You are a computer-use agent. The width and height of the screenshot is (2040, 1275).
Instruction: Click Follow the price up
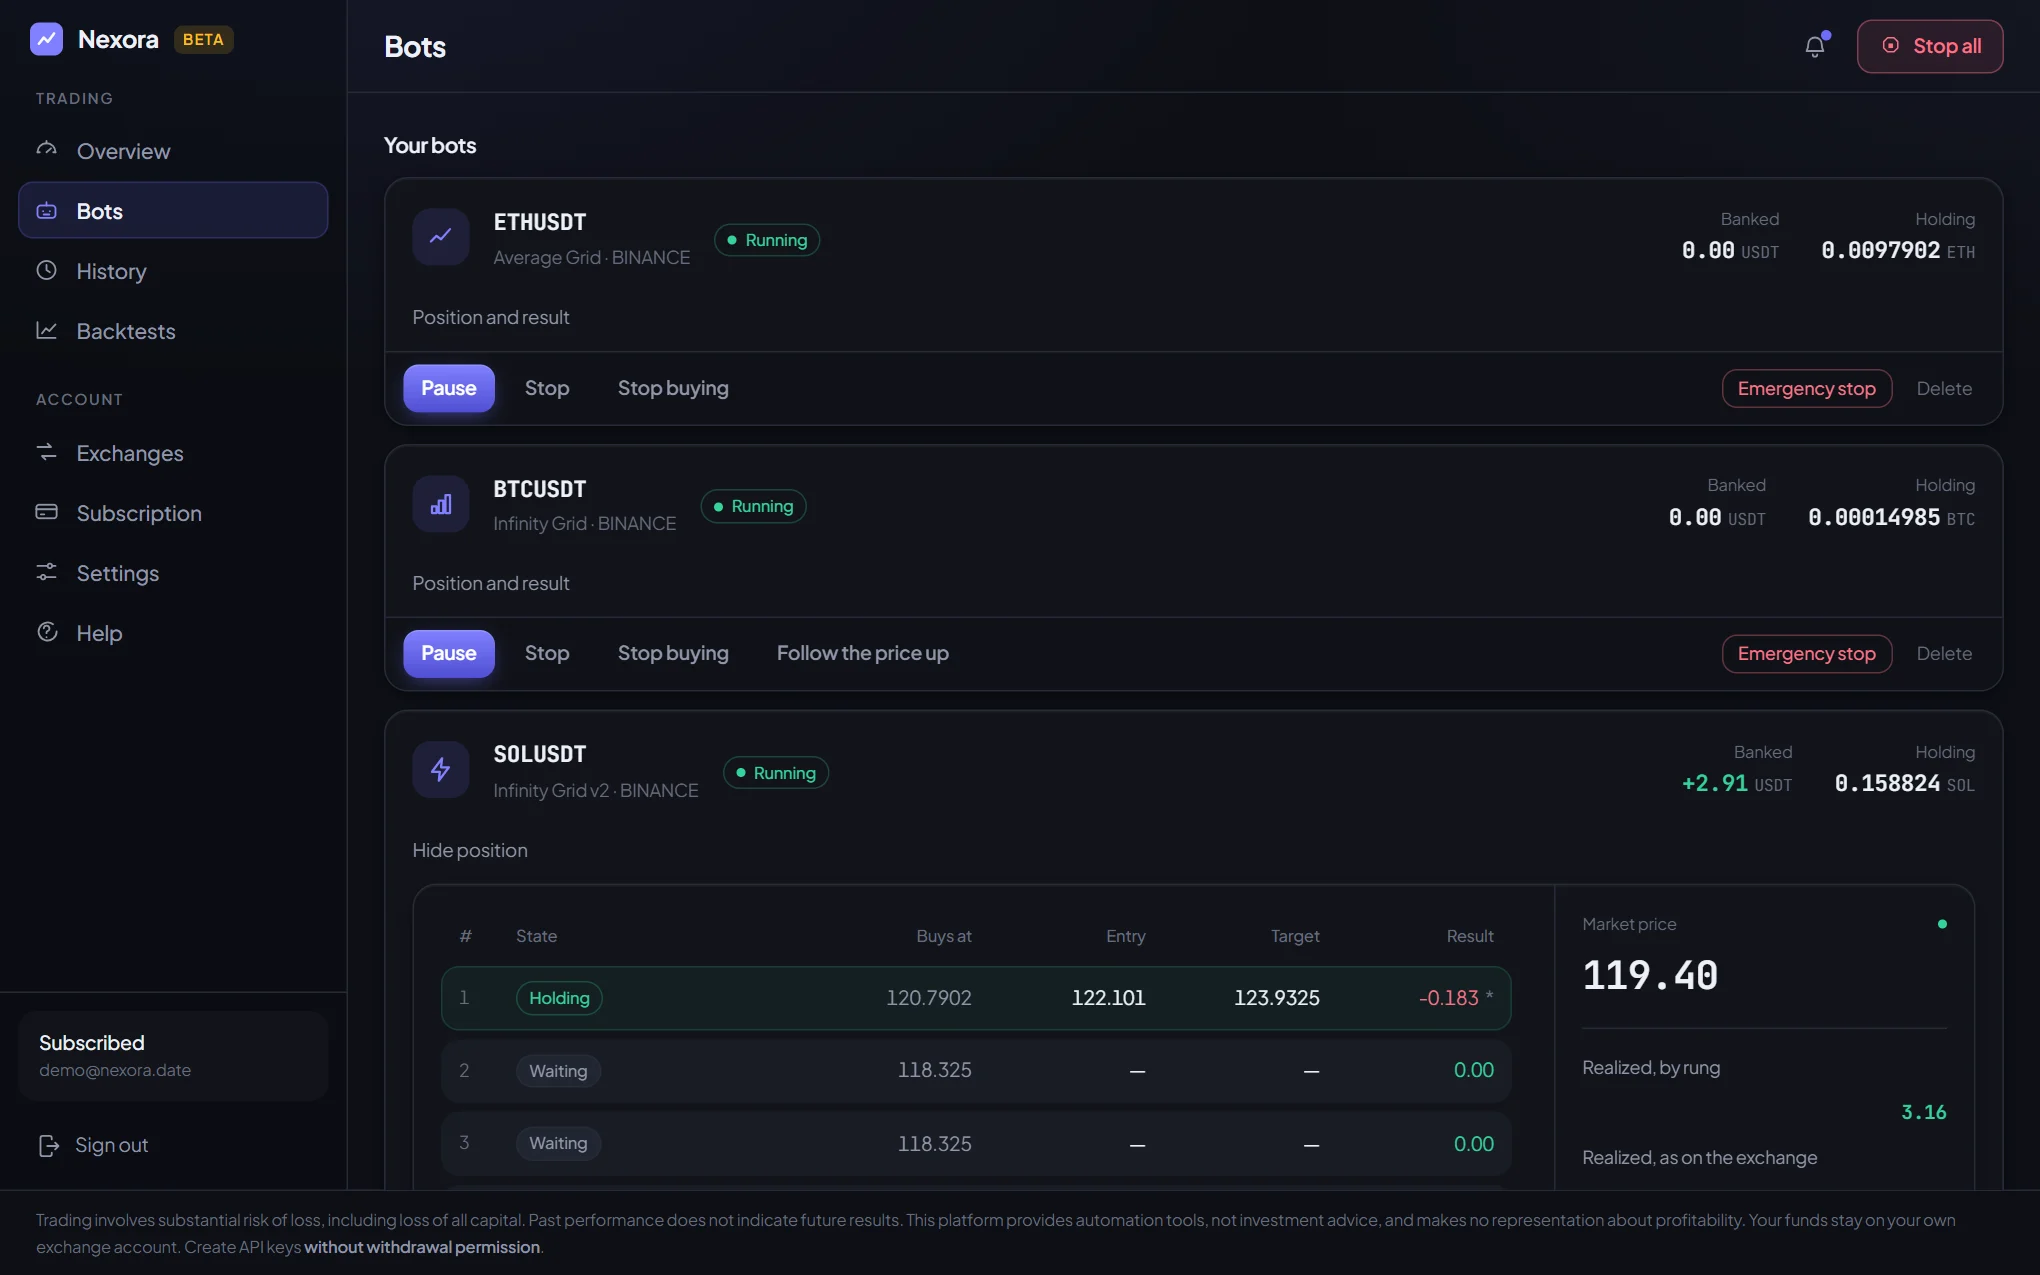[863, 653]
